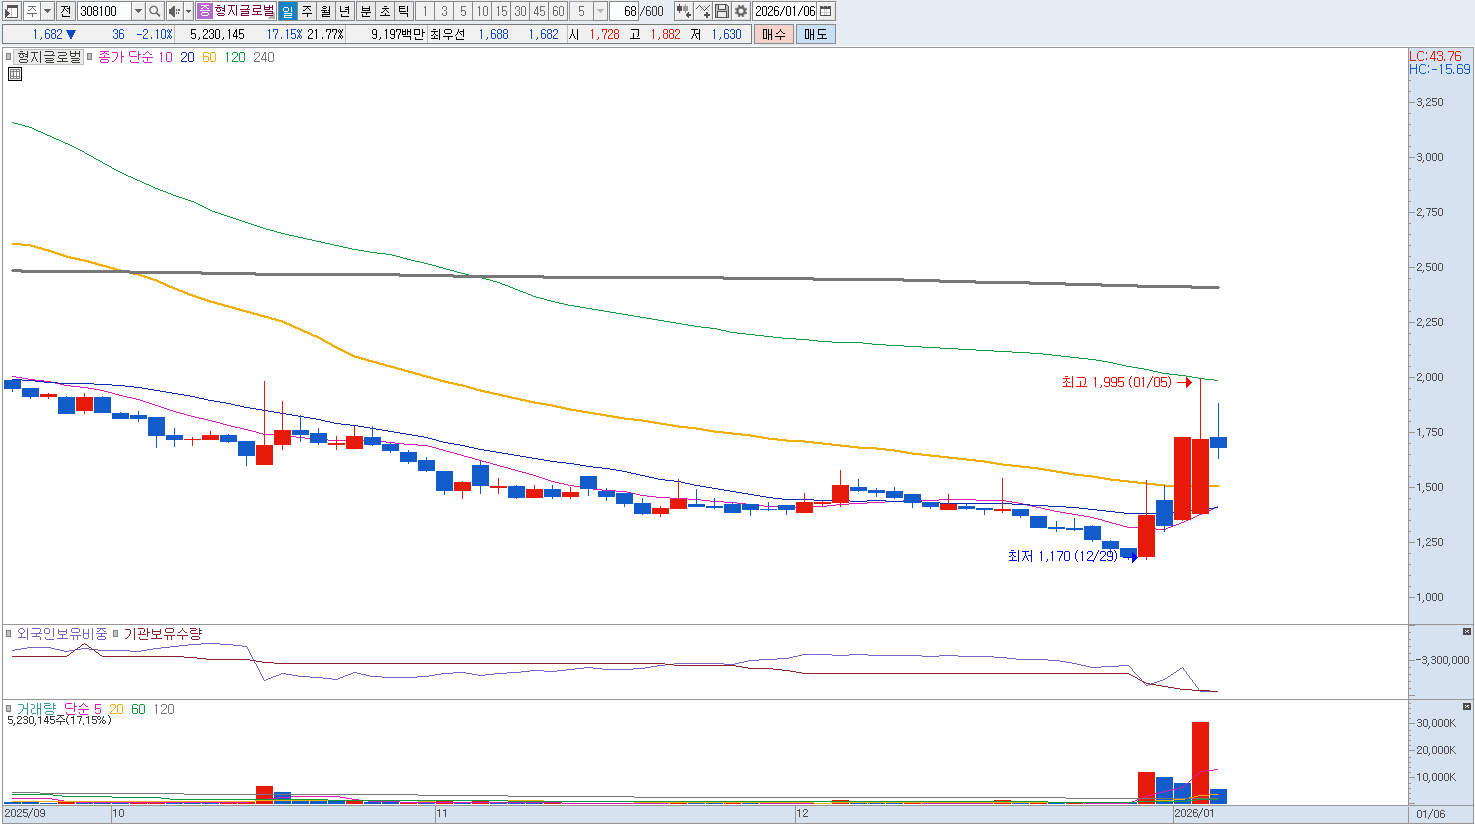The height and width of the screenshot is (824, 1475).
Task: Click the small grid icon below stock name
Action: pos(15,74)
